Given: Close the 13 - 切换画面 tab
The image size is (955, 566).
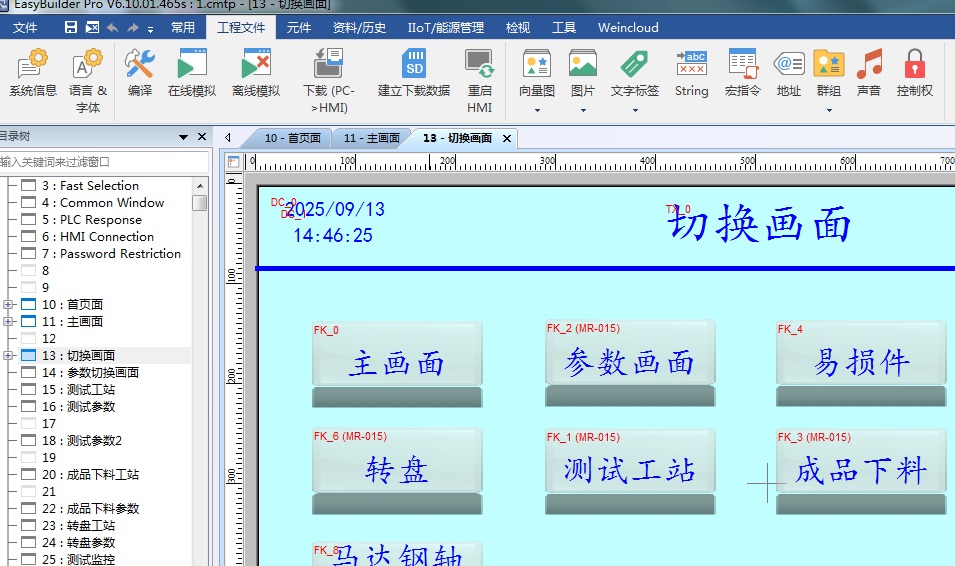Looking at the screenshot, I should point(507,138).
